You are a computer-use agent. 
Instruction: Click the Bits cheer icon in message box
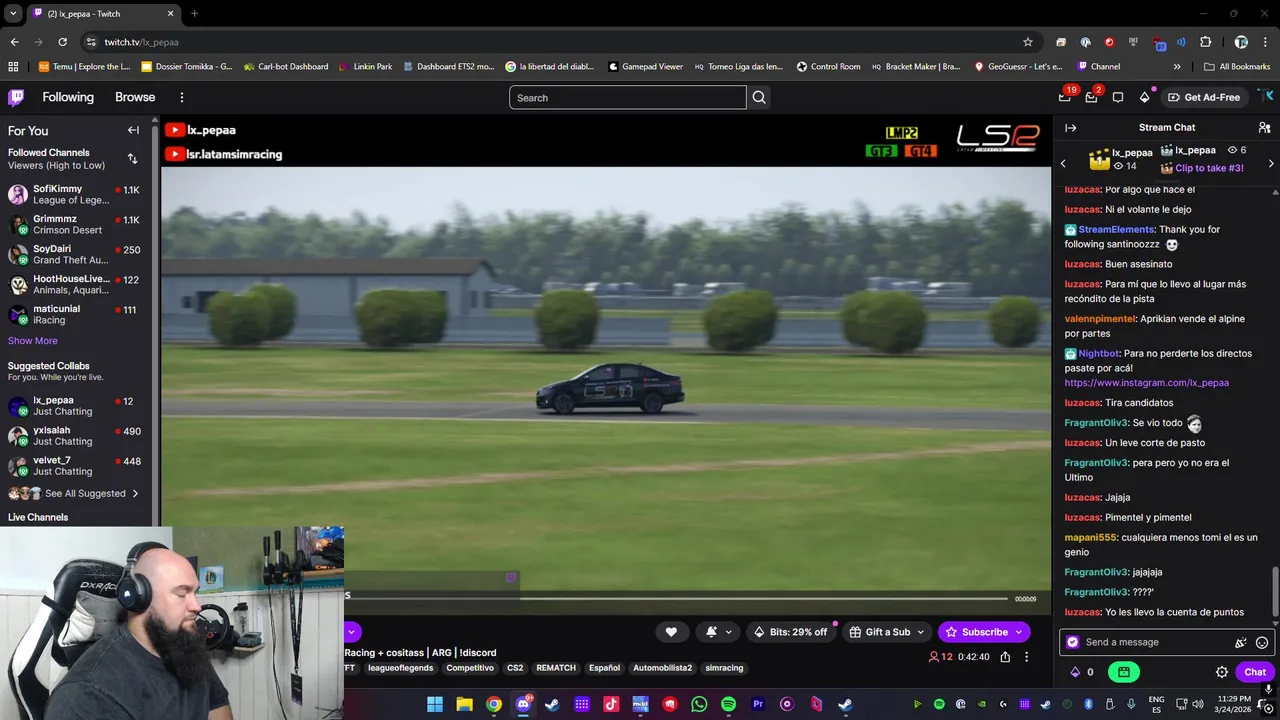coord(1241,642)
